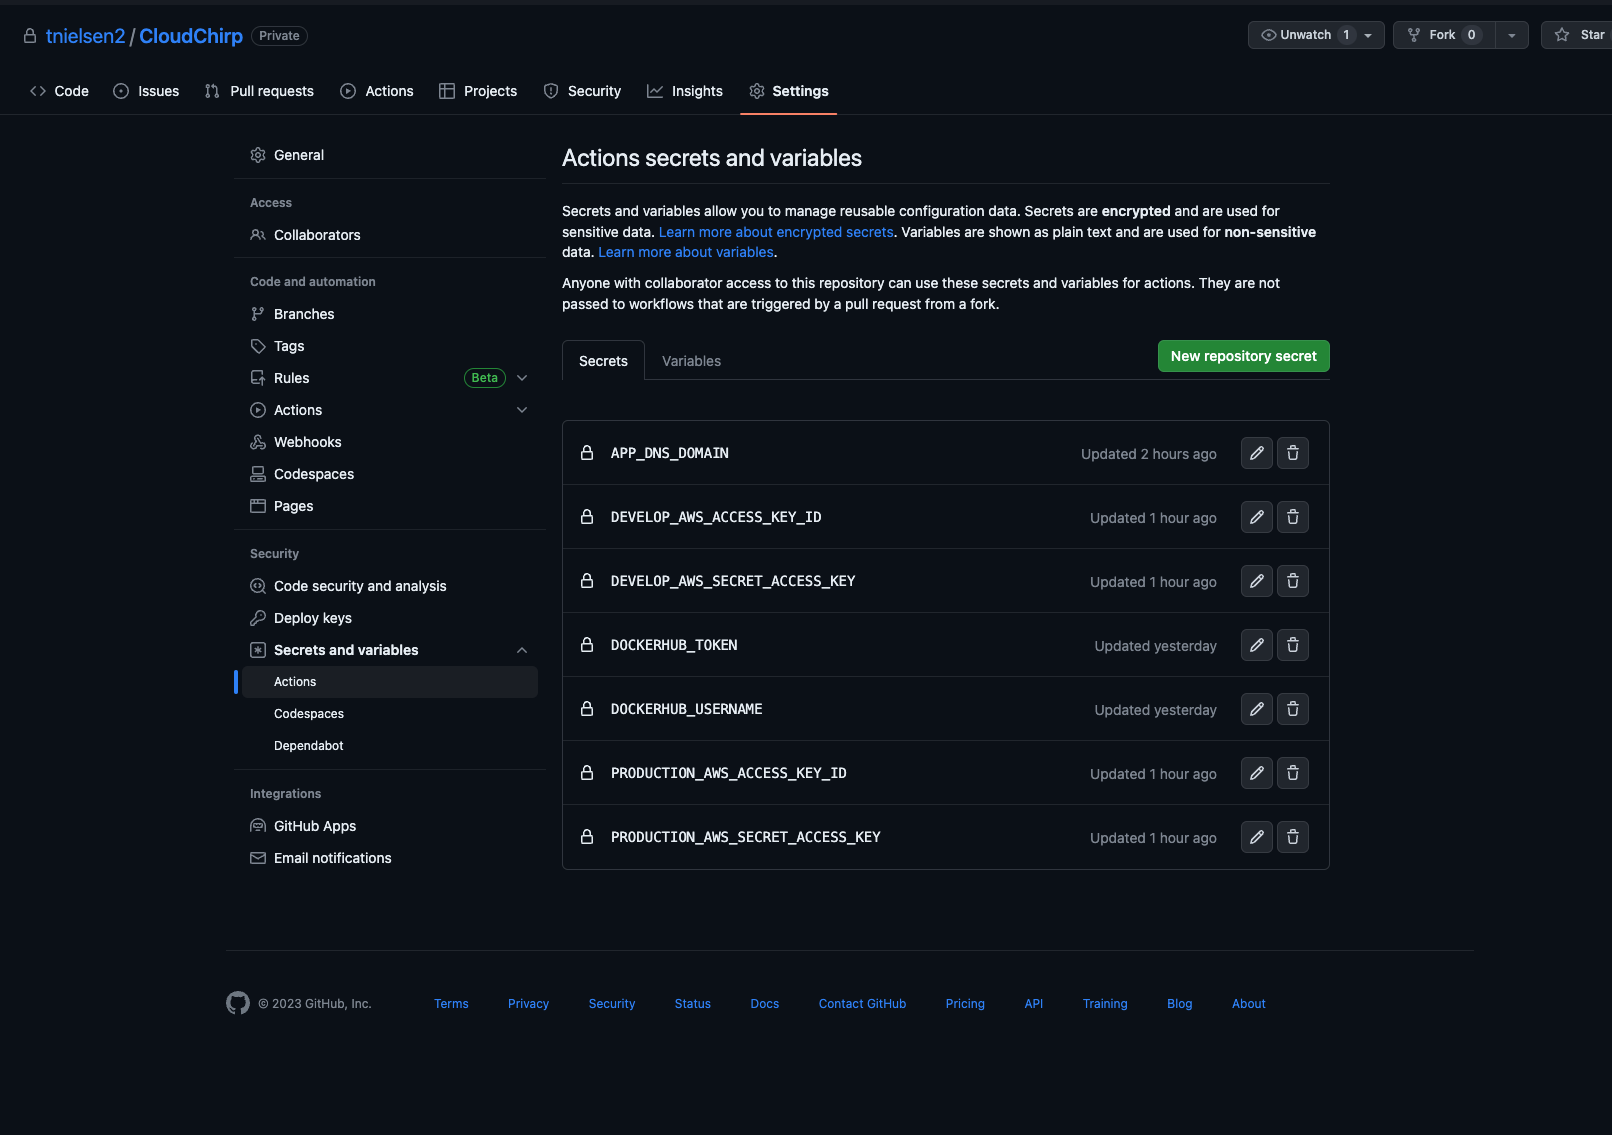Open the Fork options dropdown arrow
This screenshot has width=1612, height=1135.
tap(1512, 35)
